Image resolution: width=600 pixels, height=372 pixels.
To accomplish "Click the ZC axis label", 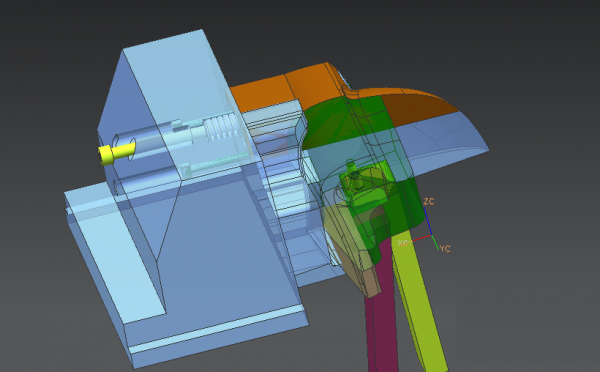I will (429, 201).
